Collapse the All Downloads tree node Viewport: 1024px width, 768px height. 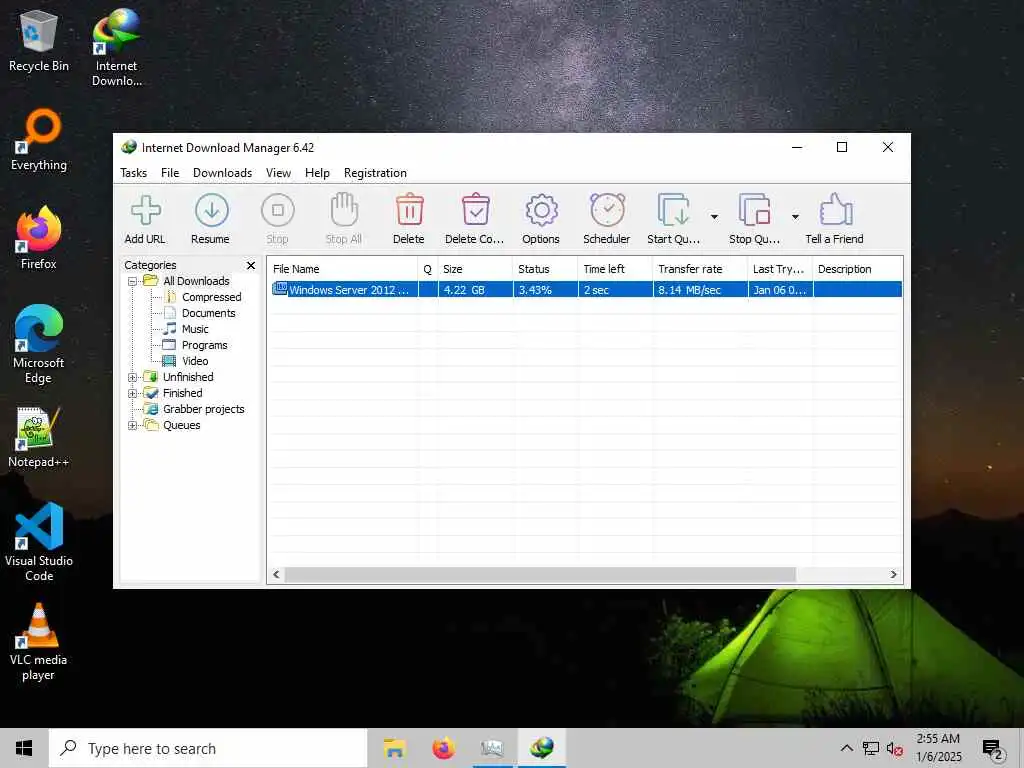point(133,281)
